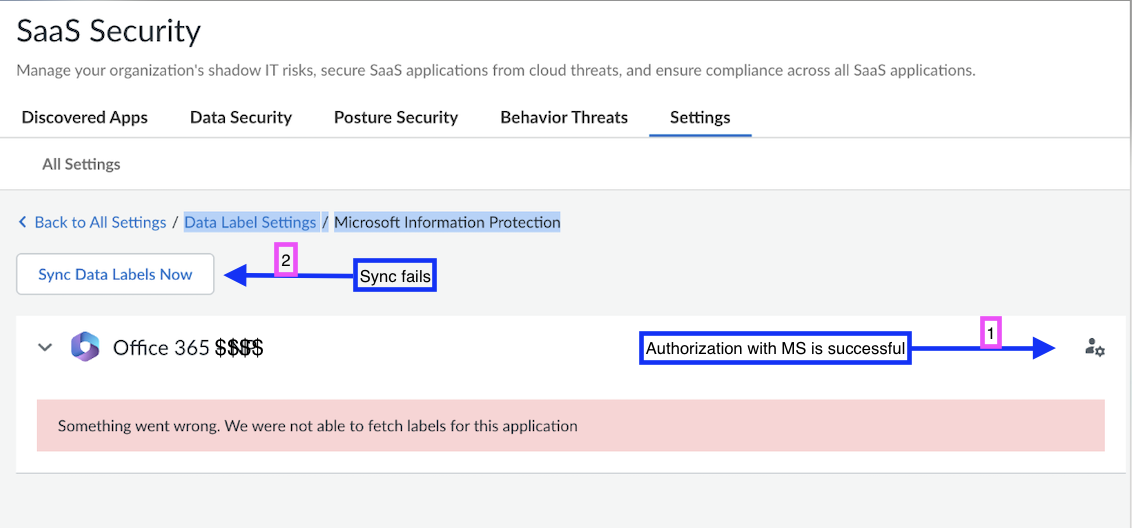Click the Office 365 $$$$ label
This screenshot has height=528, width=1132.
point(188,348)
